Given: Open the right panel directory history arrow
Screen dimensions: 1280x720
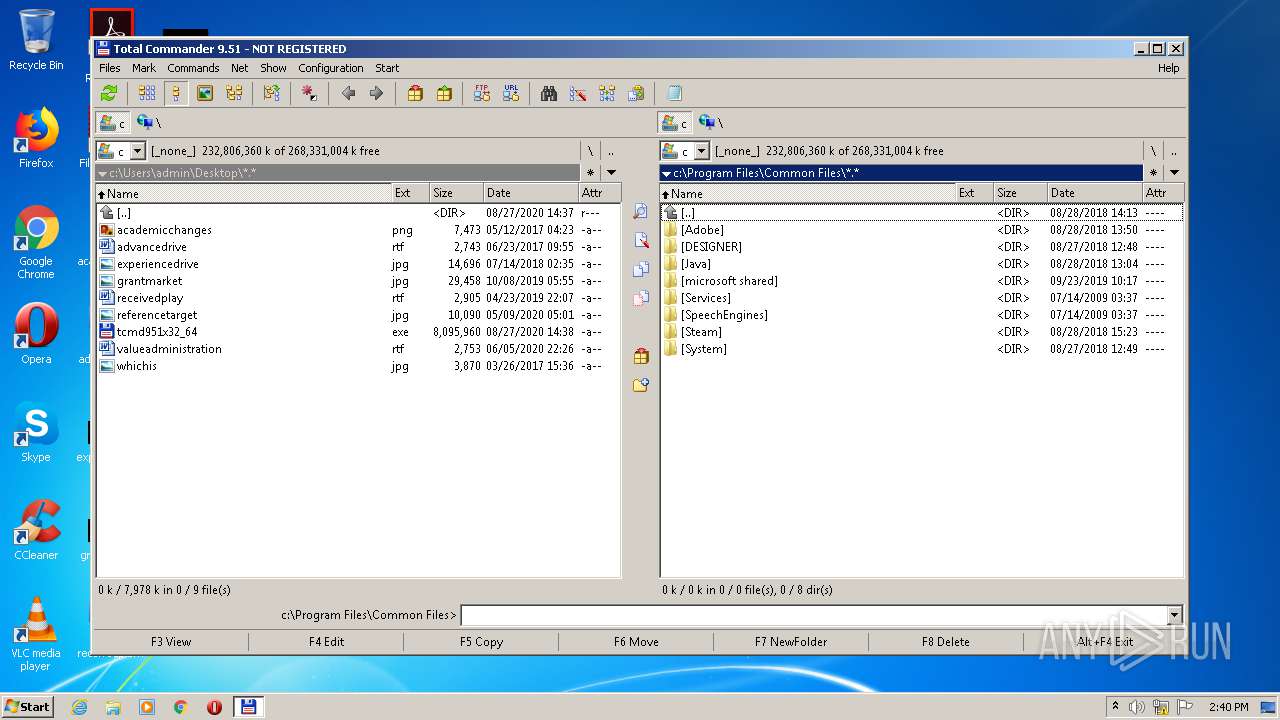Looking at the screenshot, I should [x=1174, y=173].
